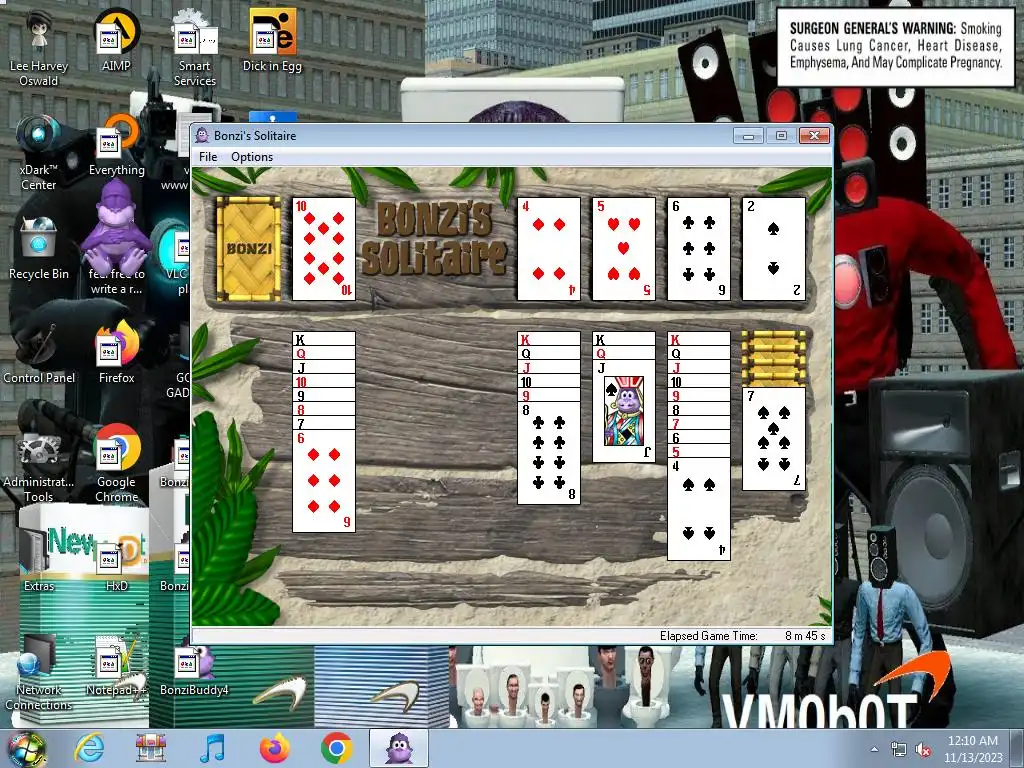Open the taskbar clock showing 12:10 AM
The image size is (1024, 768).
[x=972, y=749]
